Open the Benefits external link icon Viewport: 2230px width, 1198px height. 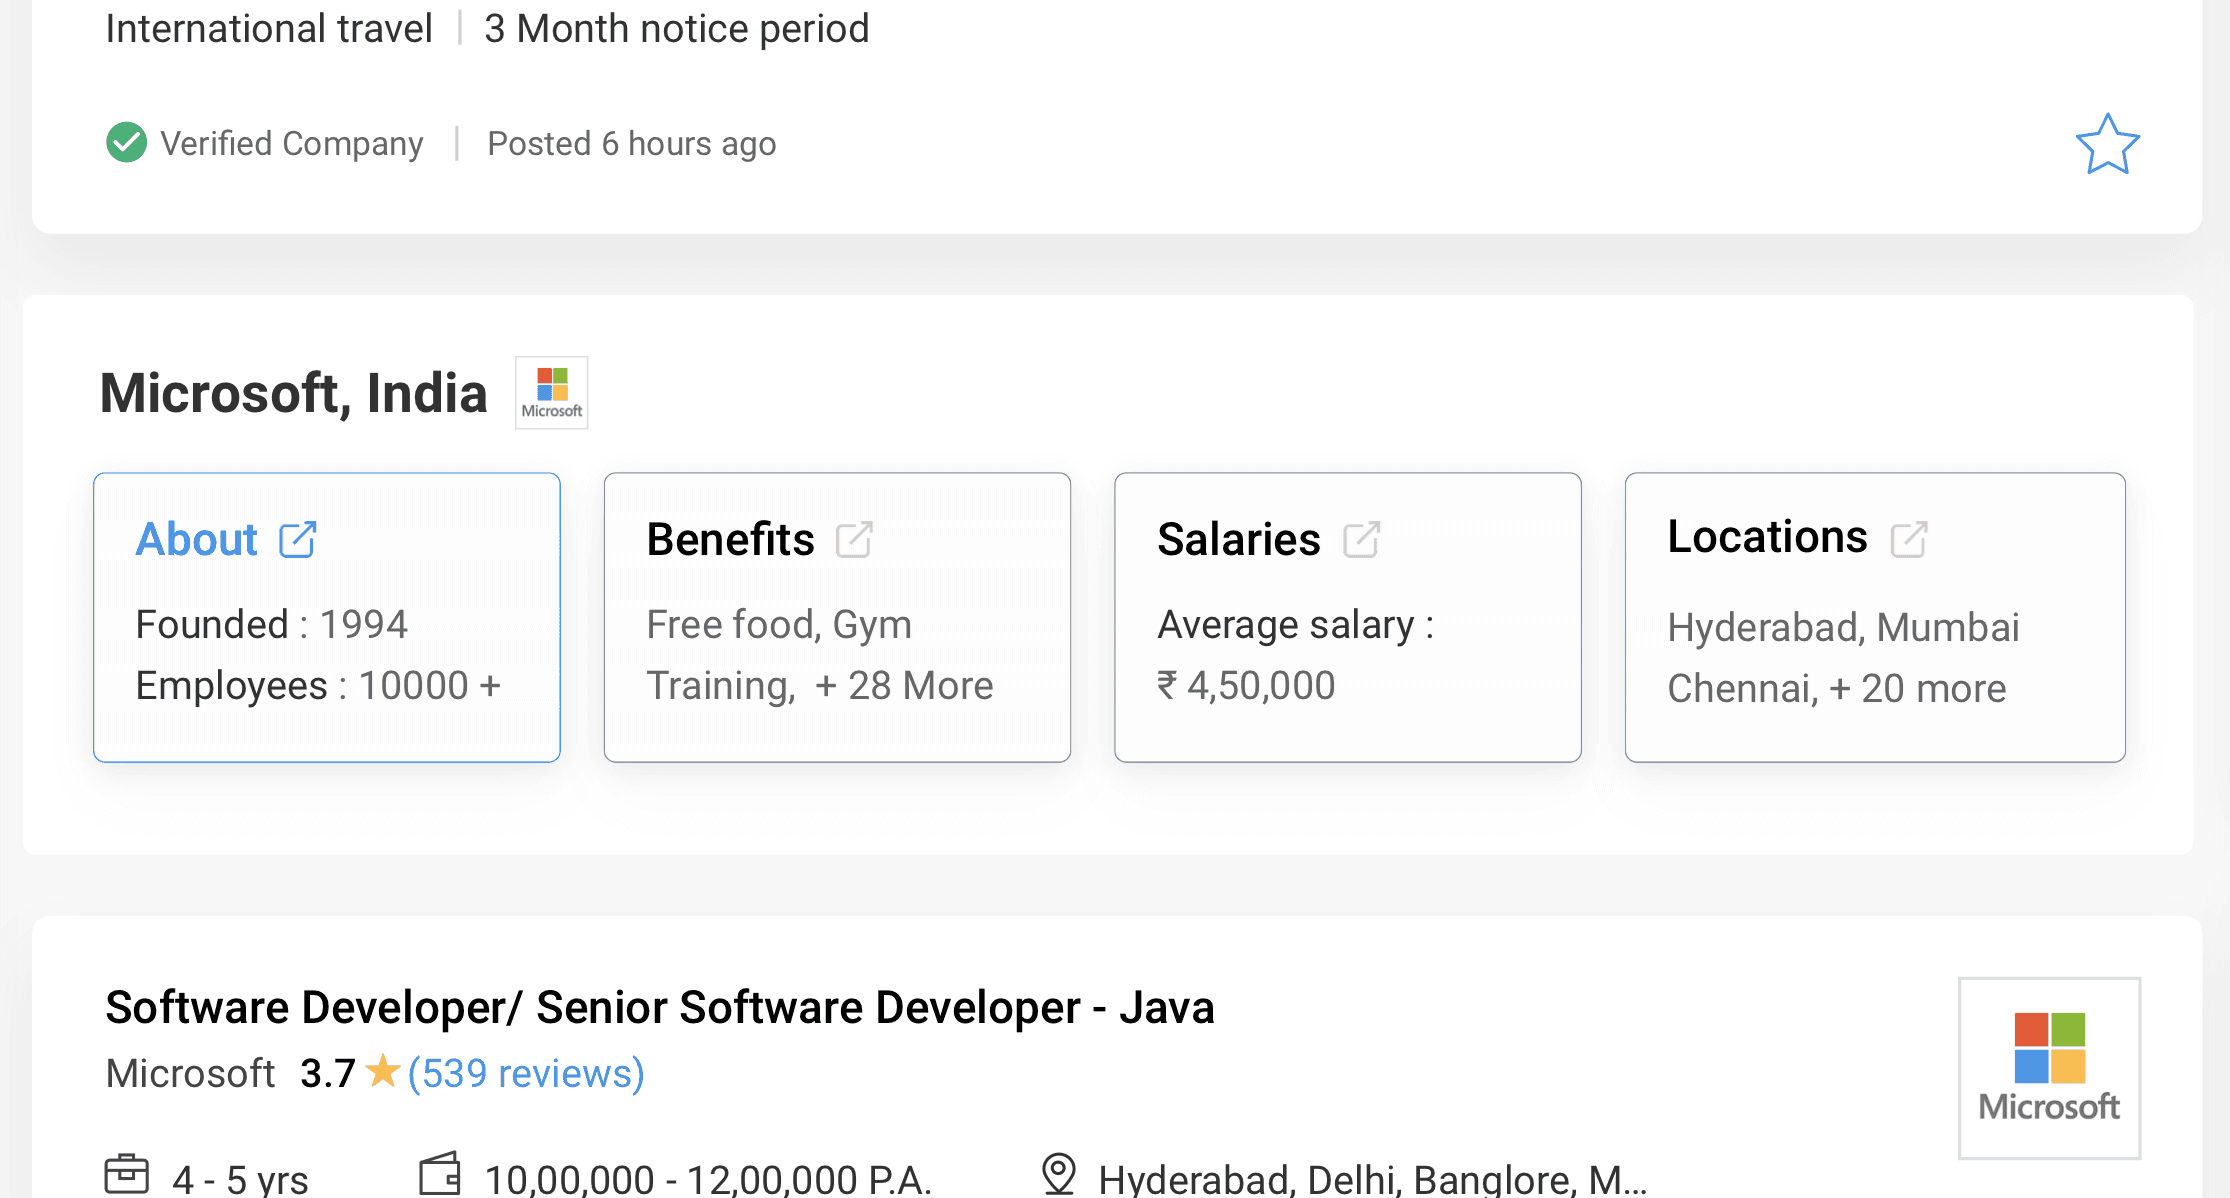[x=854, y=540]
